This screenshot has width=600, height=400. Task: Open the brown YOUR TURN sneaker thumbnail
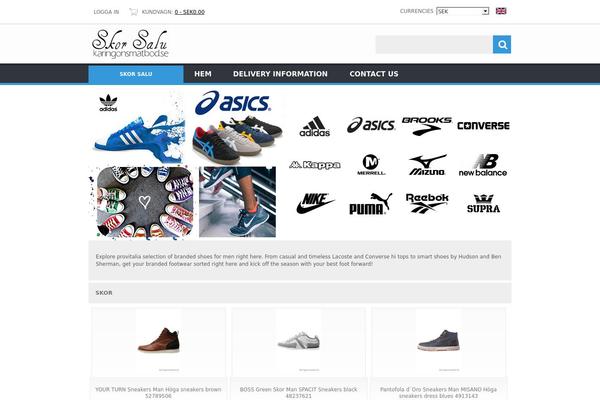pos(158,340)
